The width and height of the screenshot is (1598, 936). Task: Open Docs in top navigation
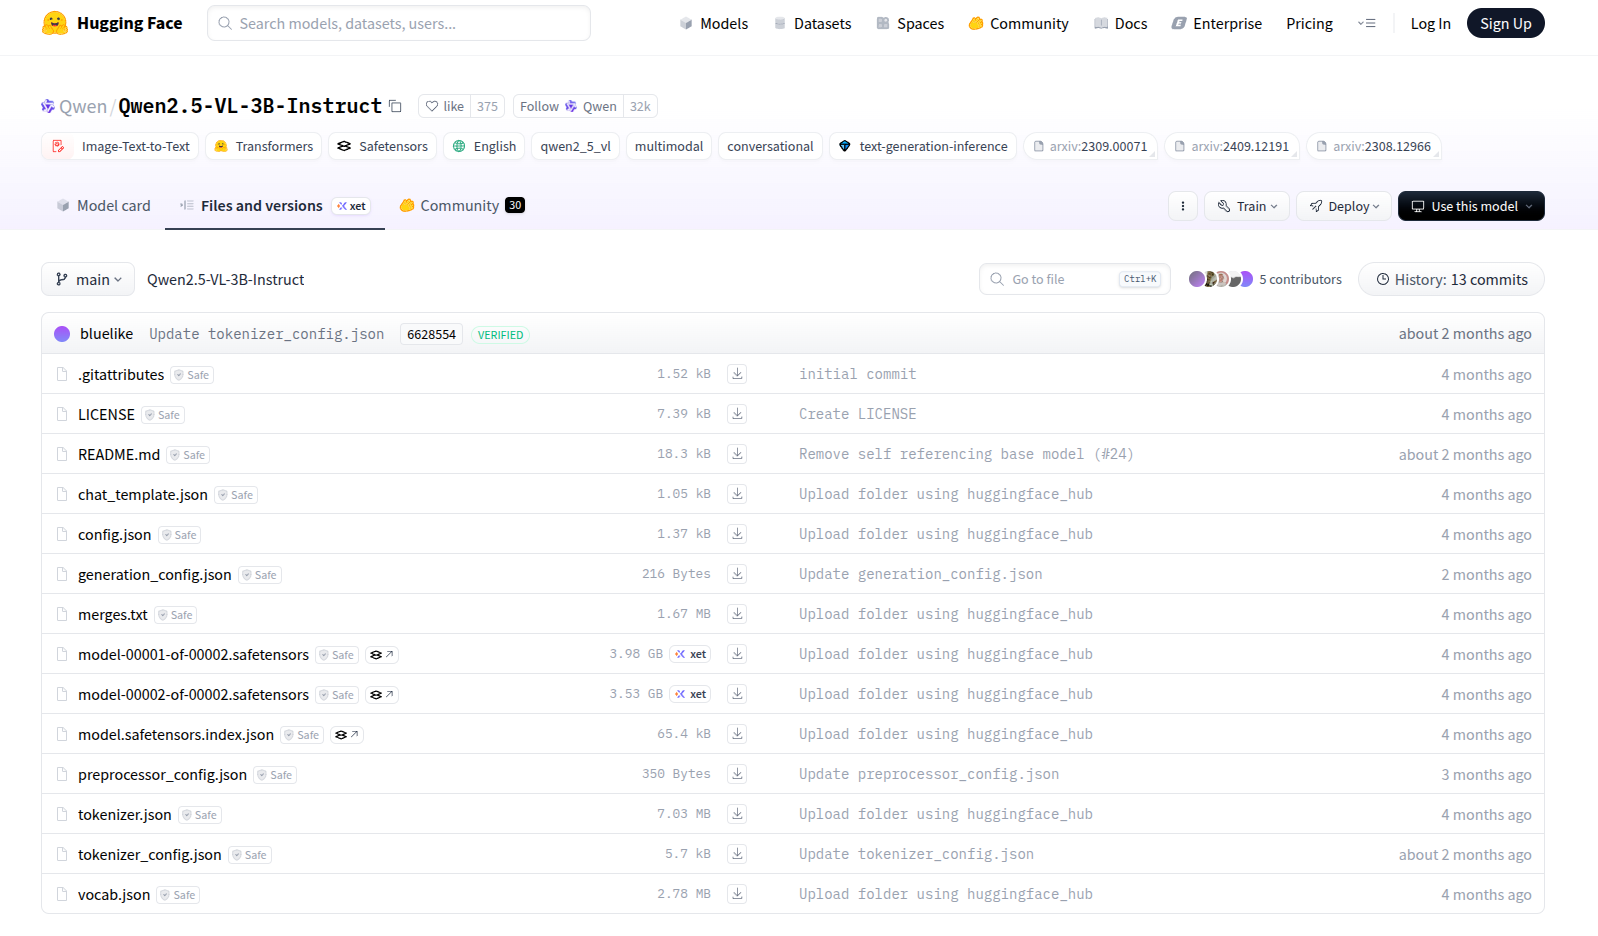point(1121,23)
